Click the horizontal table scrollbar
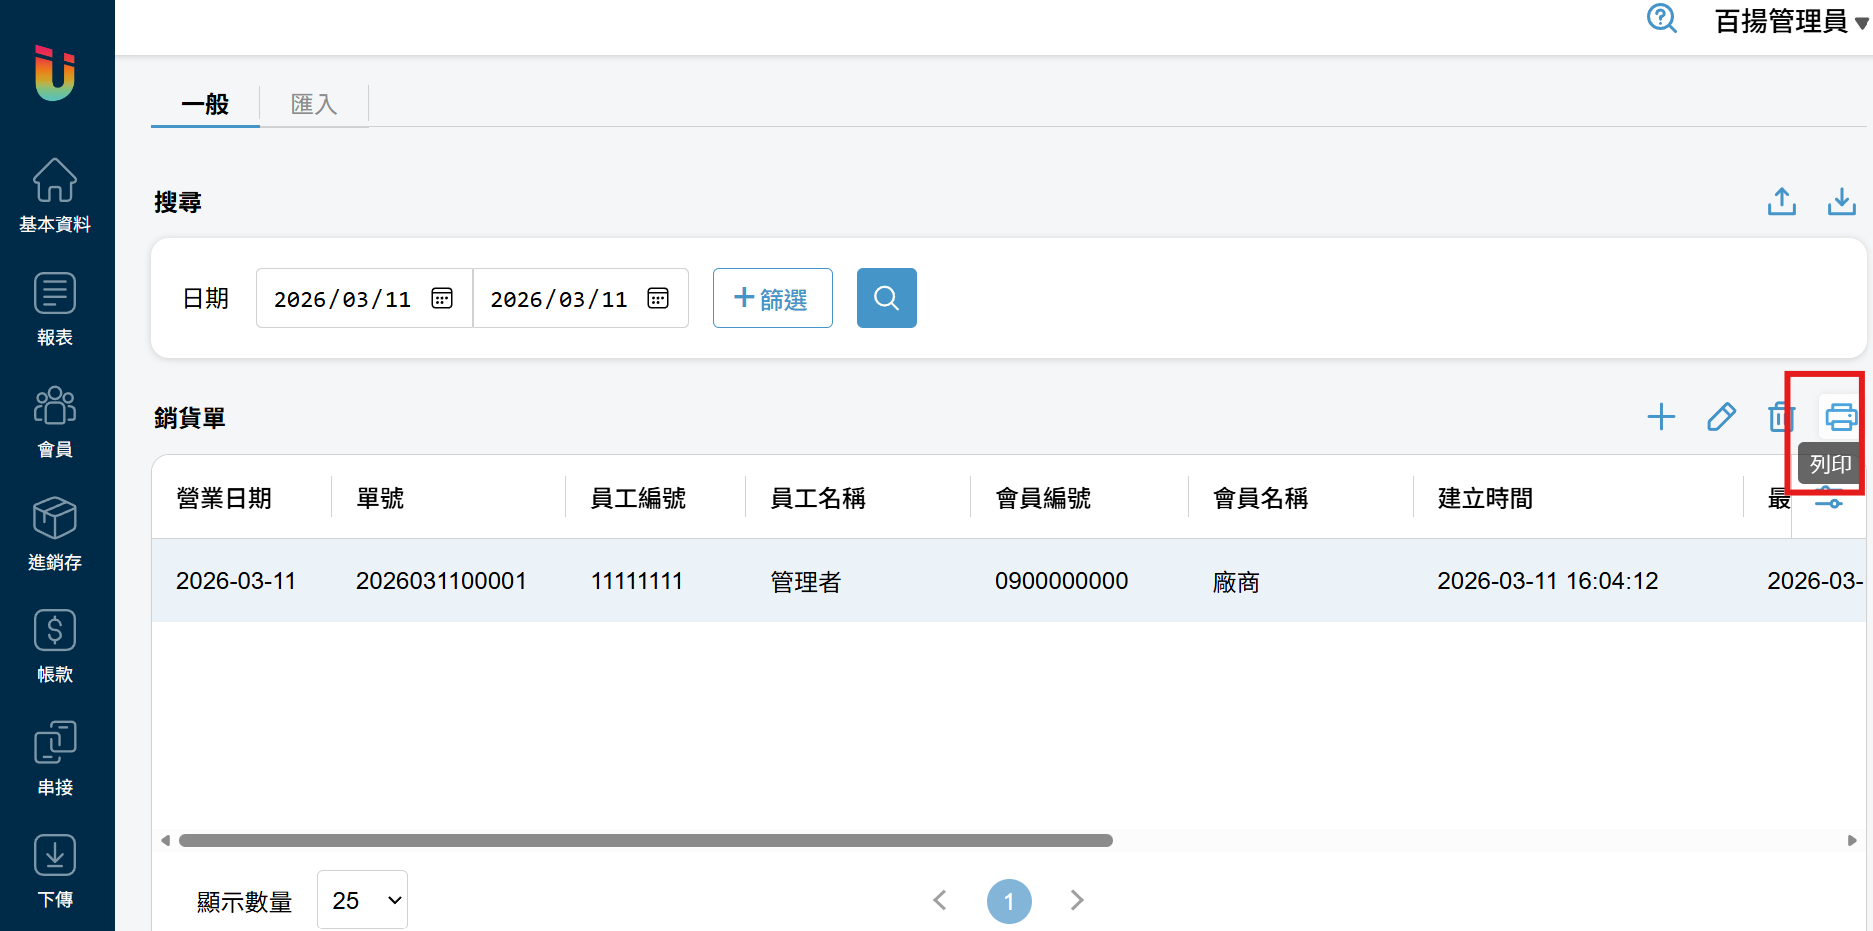This screenshot has height=931, width=1873. click(645, 840)
